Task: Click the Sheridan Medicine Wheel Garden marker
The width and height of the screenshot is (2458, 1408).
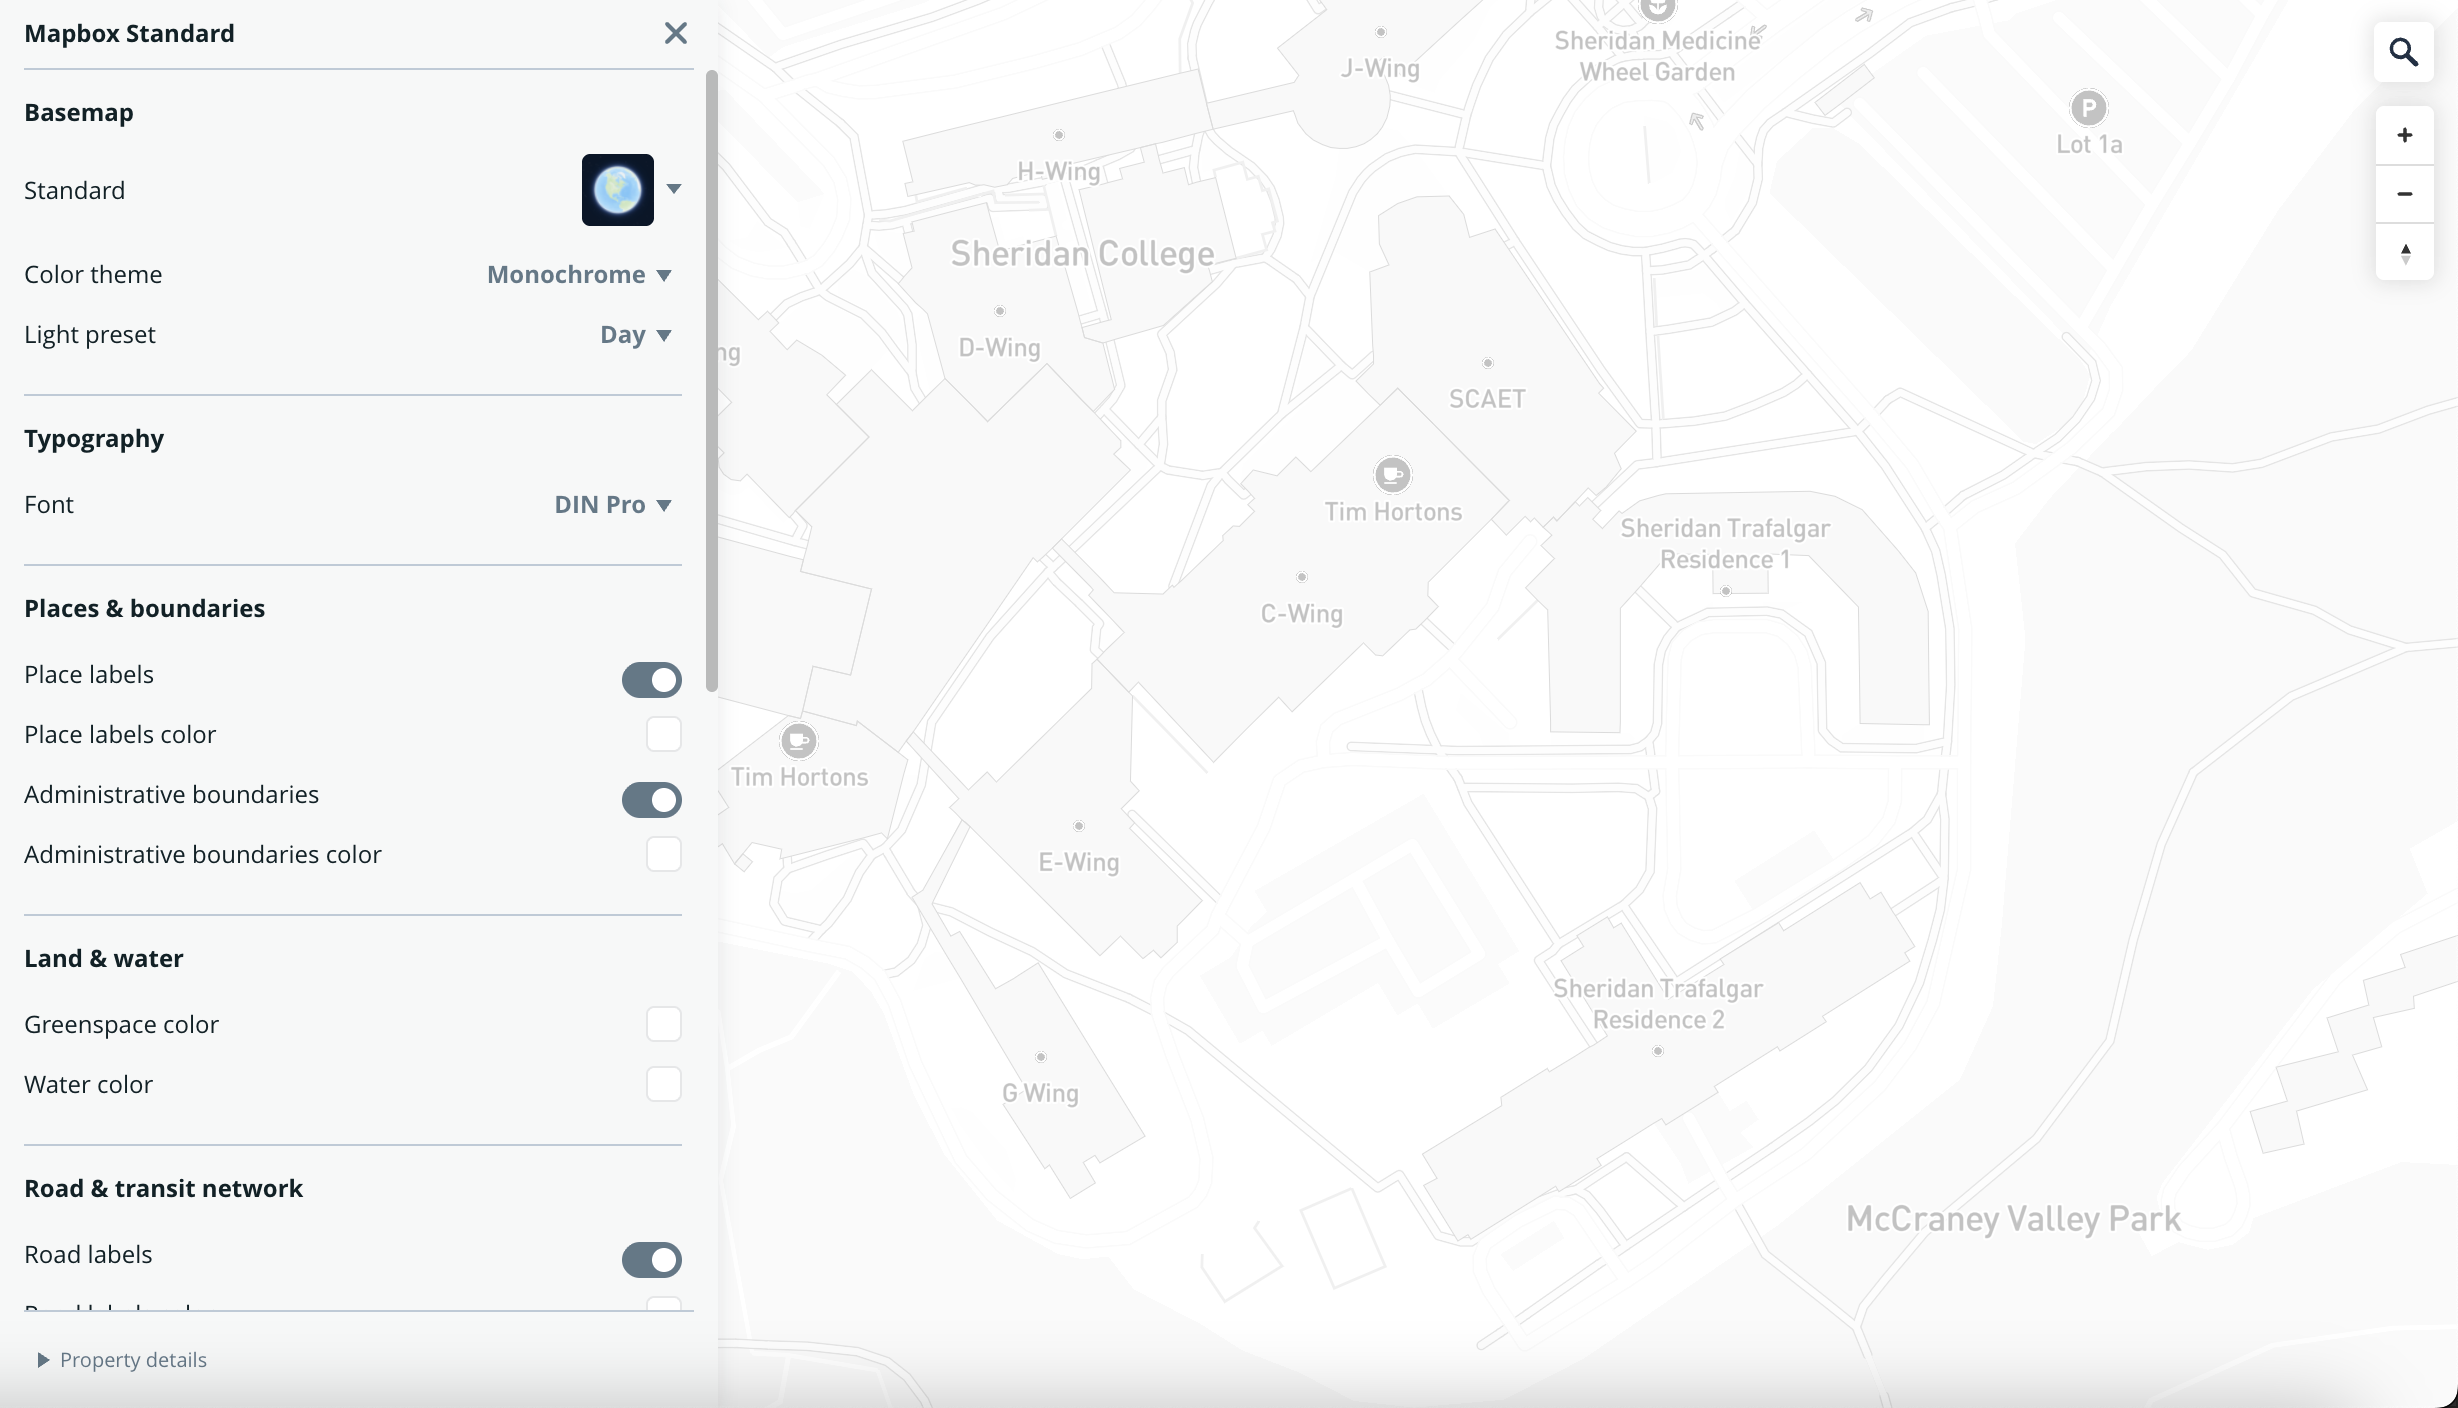Action: click(1659, 10)
